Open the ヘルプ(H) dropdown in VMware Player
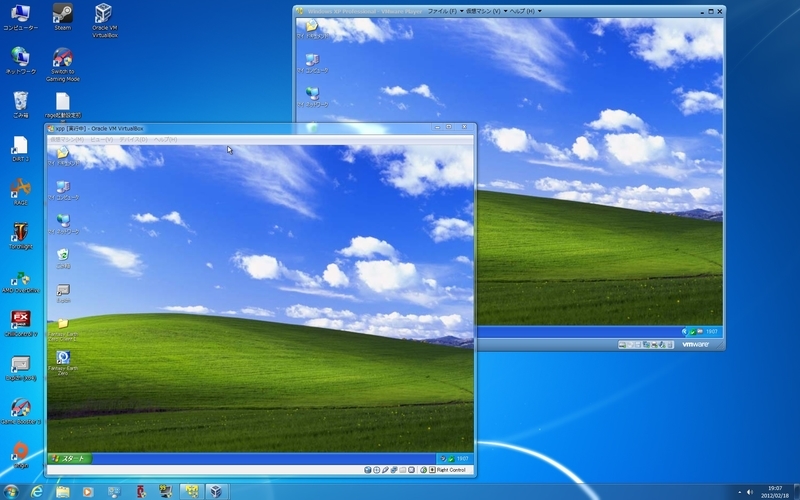Image resolution: width=800 pixels, height=500 pixels. [x=524, y=11]
